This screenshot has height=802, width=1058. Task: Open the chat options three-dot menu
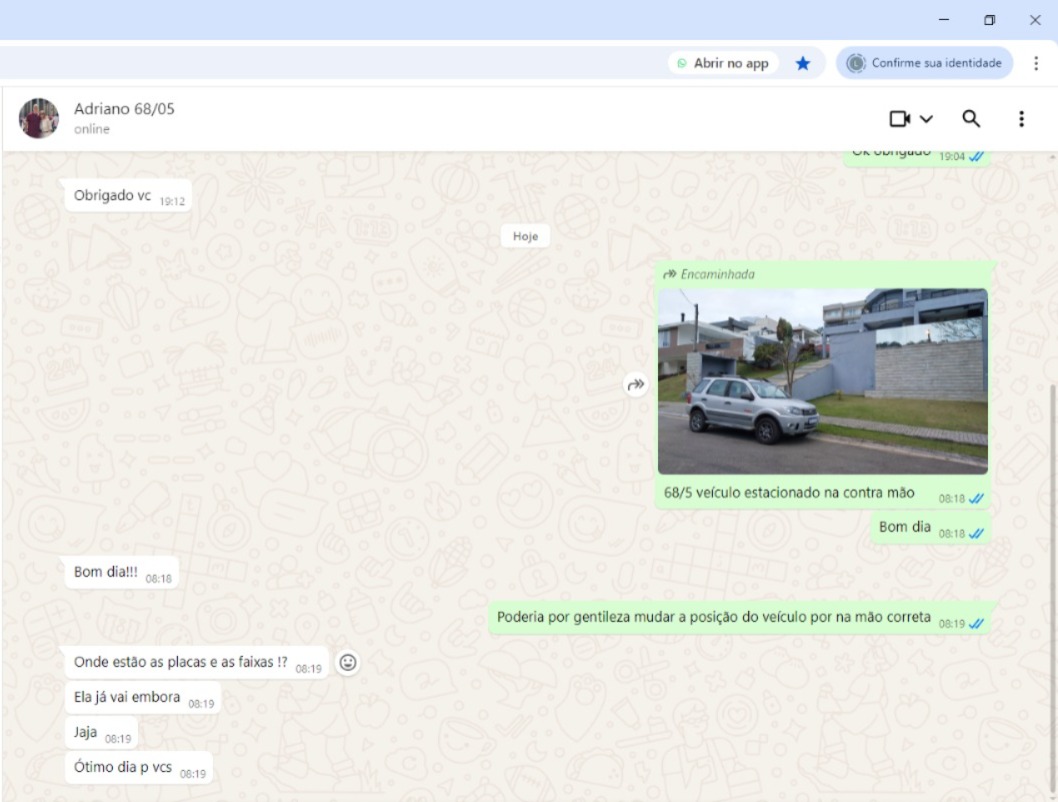1021,119
